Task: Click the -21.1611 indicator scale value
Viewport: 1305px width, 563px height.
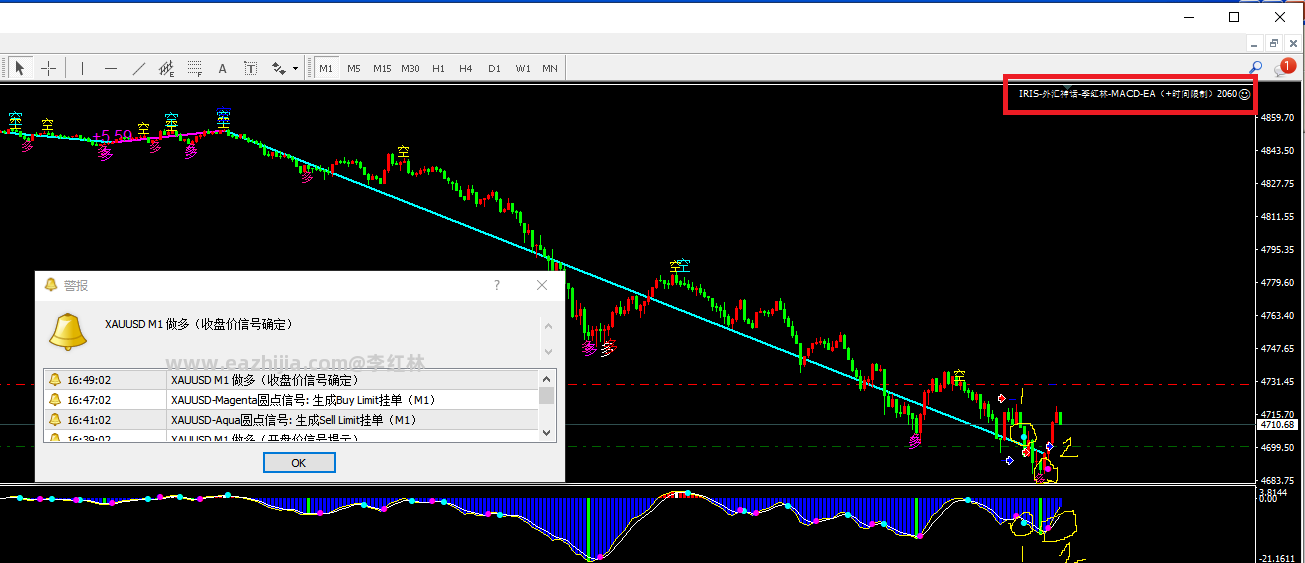Action: pyautogui.click(x=1278, y=558)
